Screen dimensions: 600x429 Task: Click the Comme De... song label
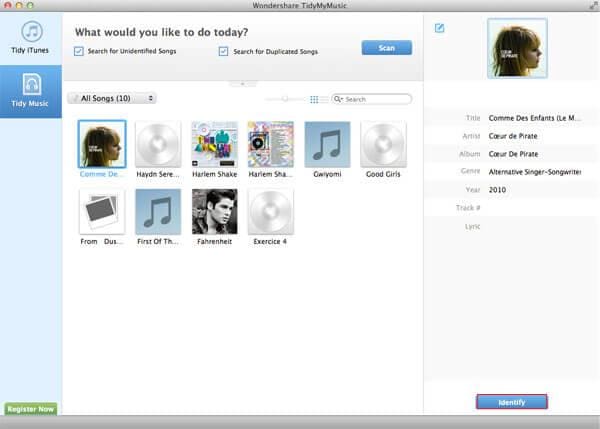[x=102, y=174]
